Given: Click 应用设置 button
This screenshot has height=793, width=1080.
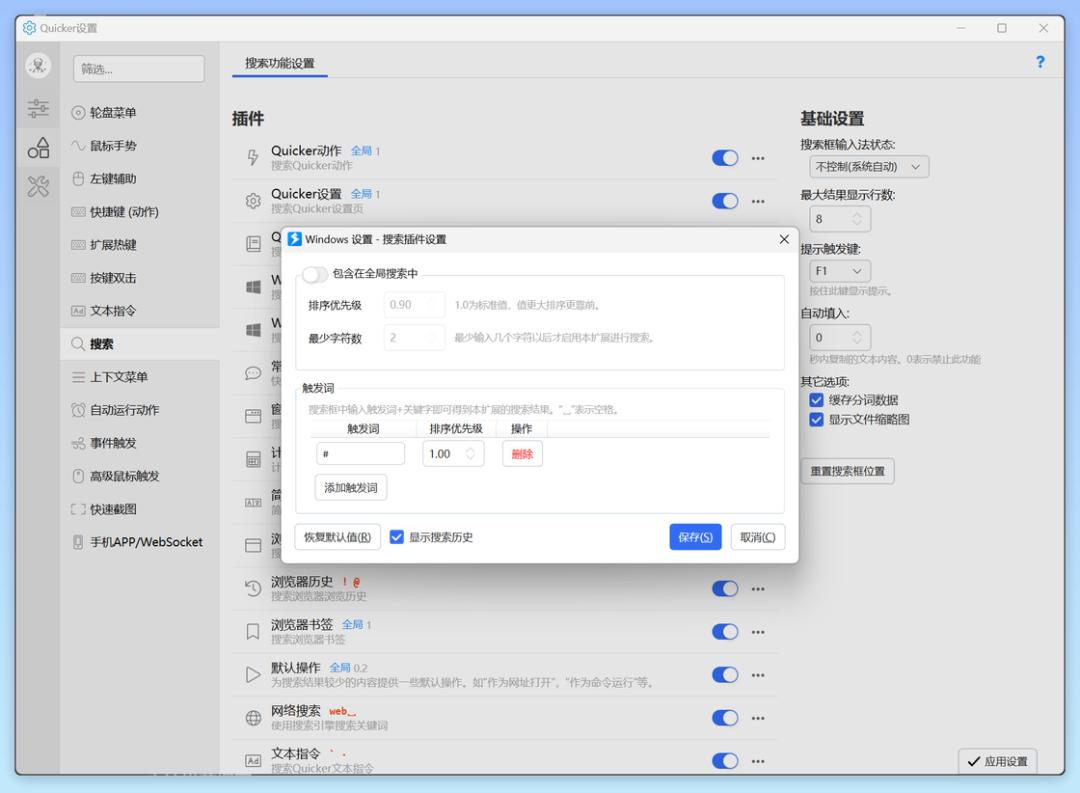Looking at the screenshot, I should click(997, 761).
